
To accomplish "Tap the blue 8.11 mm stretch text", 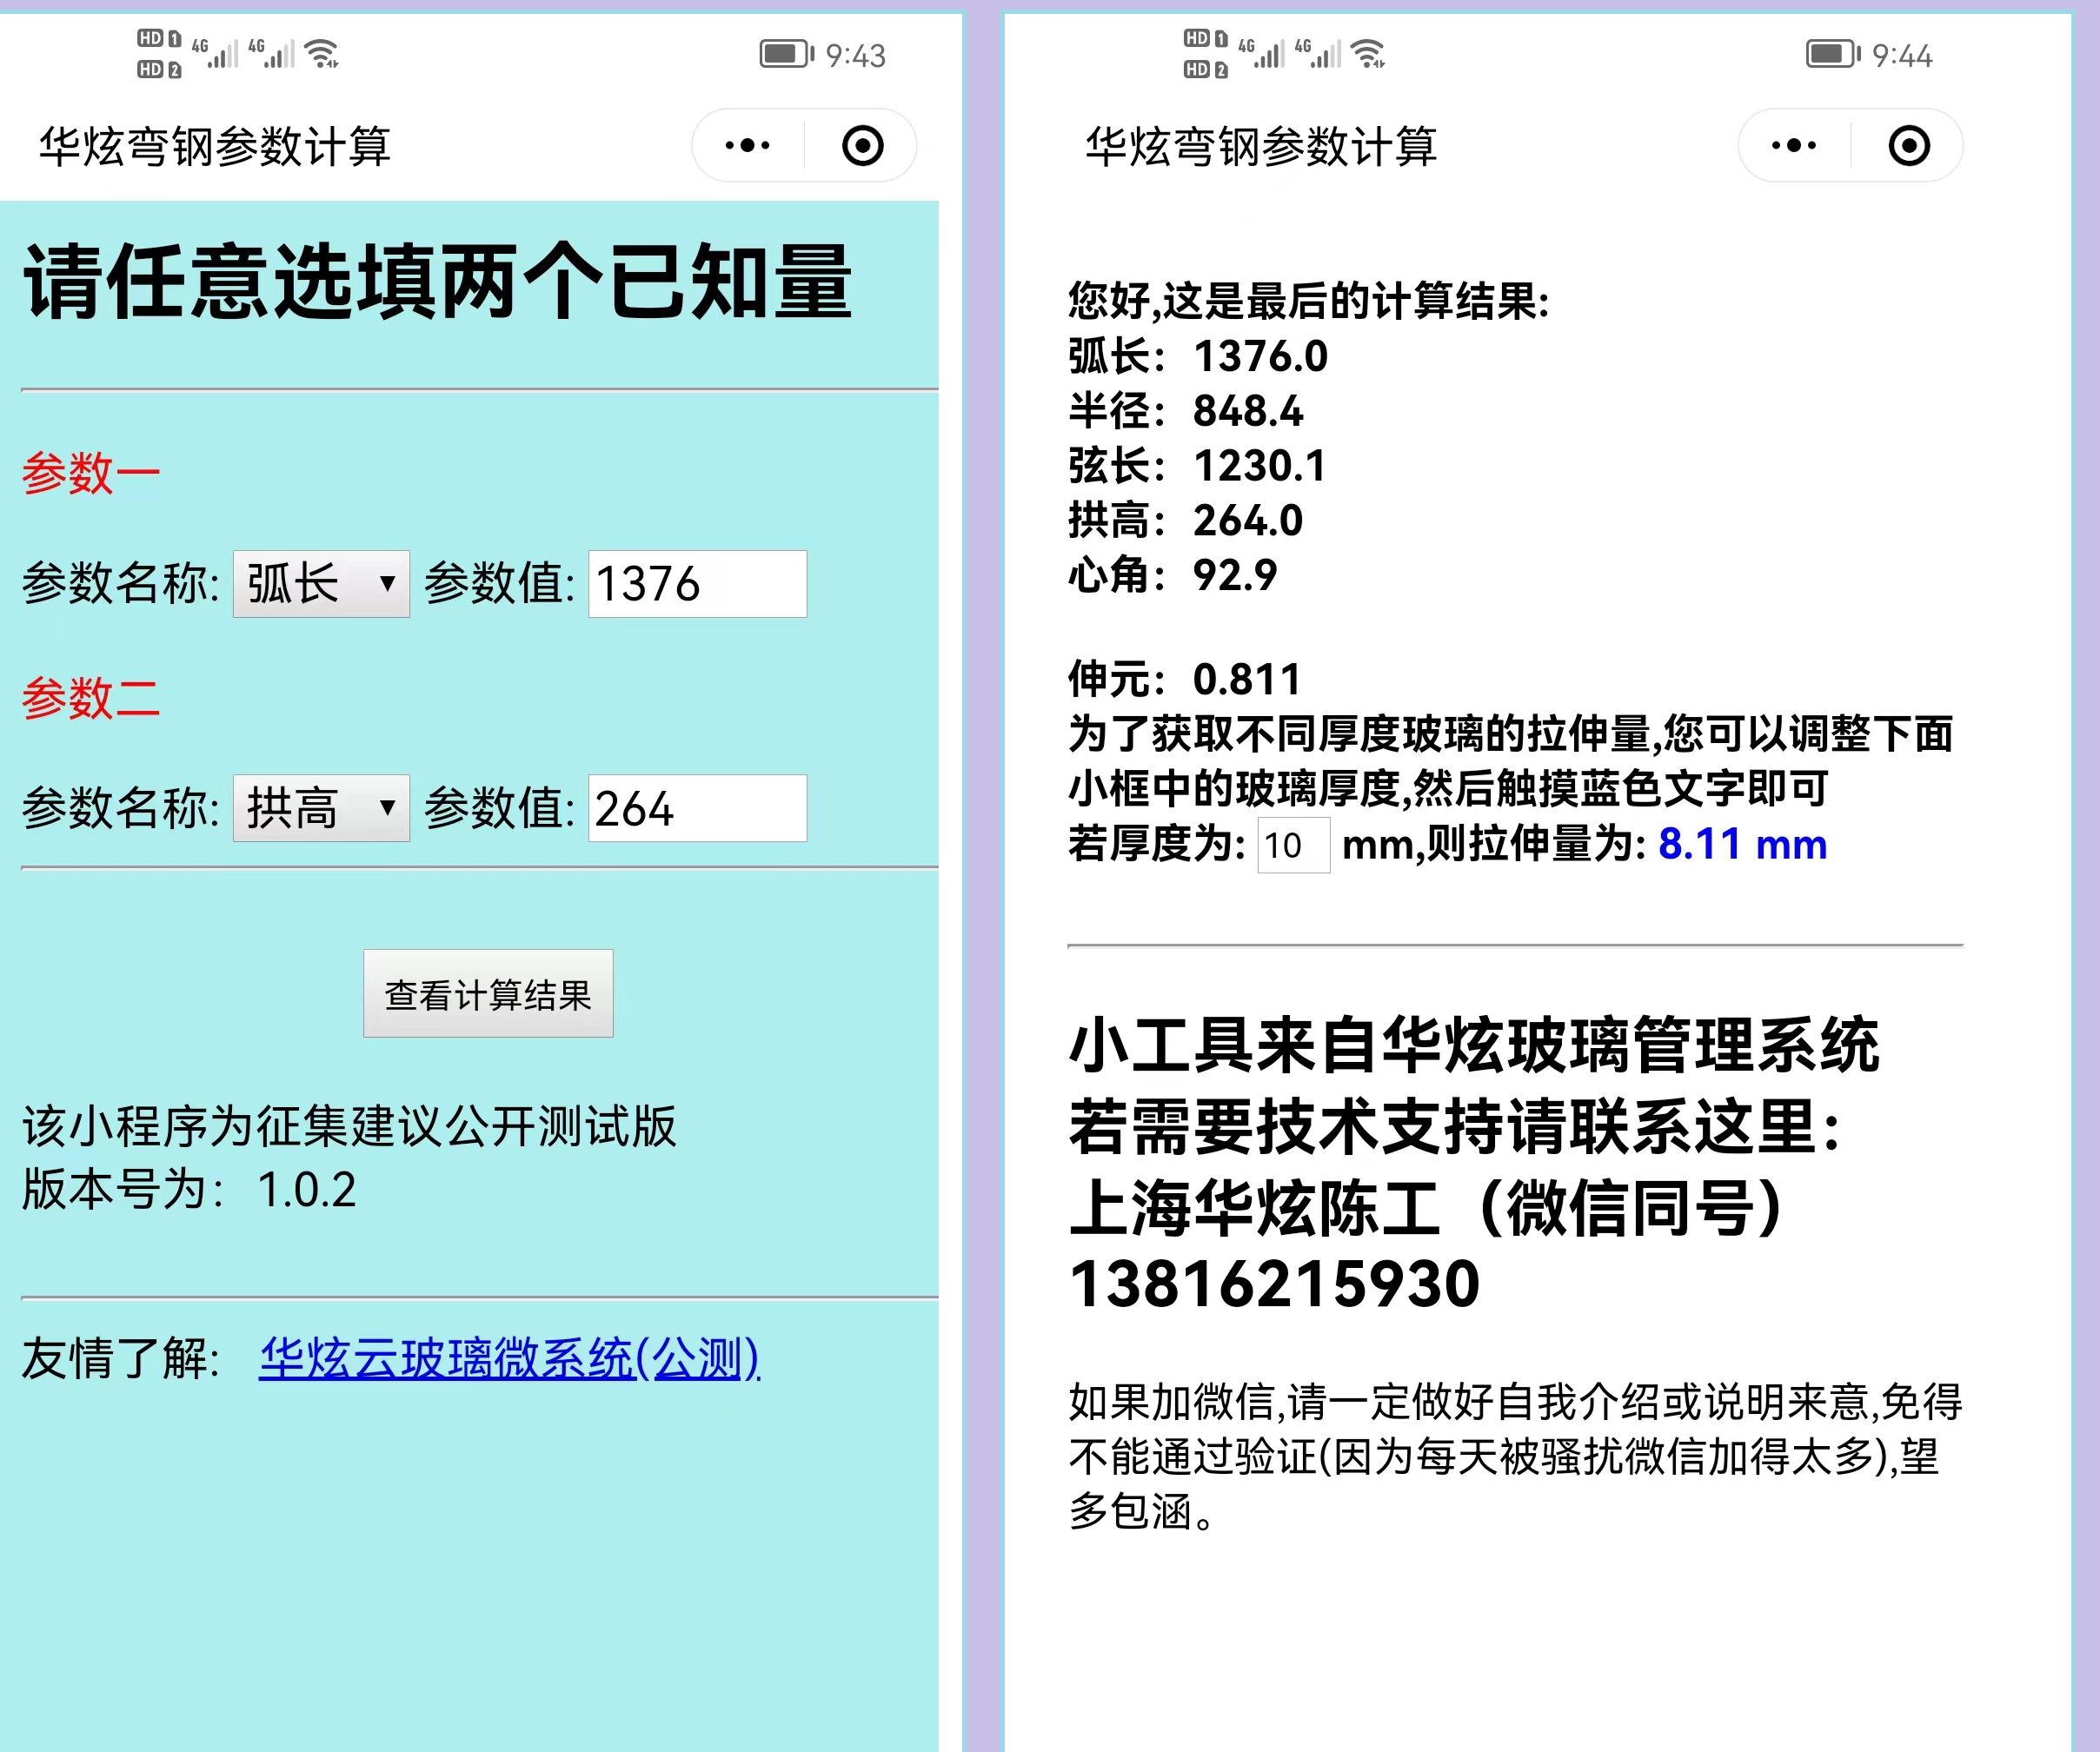I will [x=1742, y=844].
